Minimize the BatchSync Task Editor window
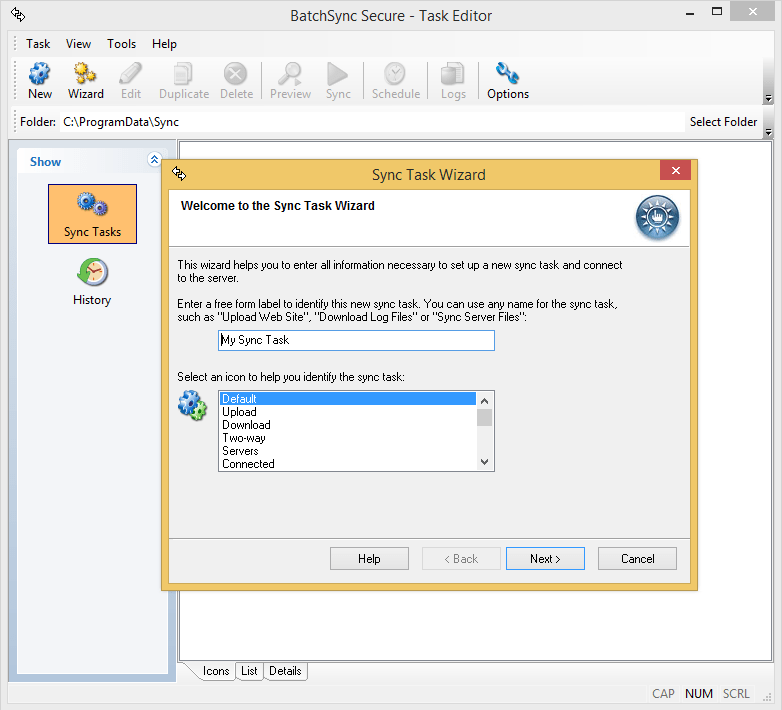Viewport: 782px width, 710px height. click(x=690, y=12)
